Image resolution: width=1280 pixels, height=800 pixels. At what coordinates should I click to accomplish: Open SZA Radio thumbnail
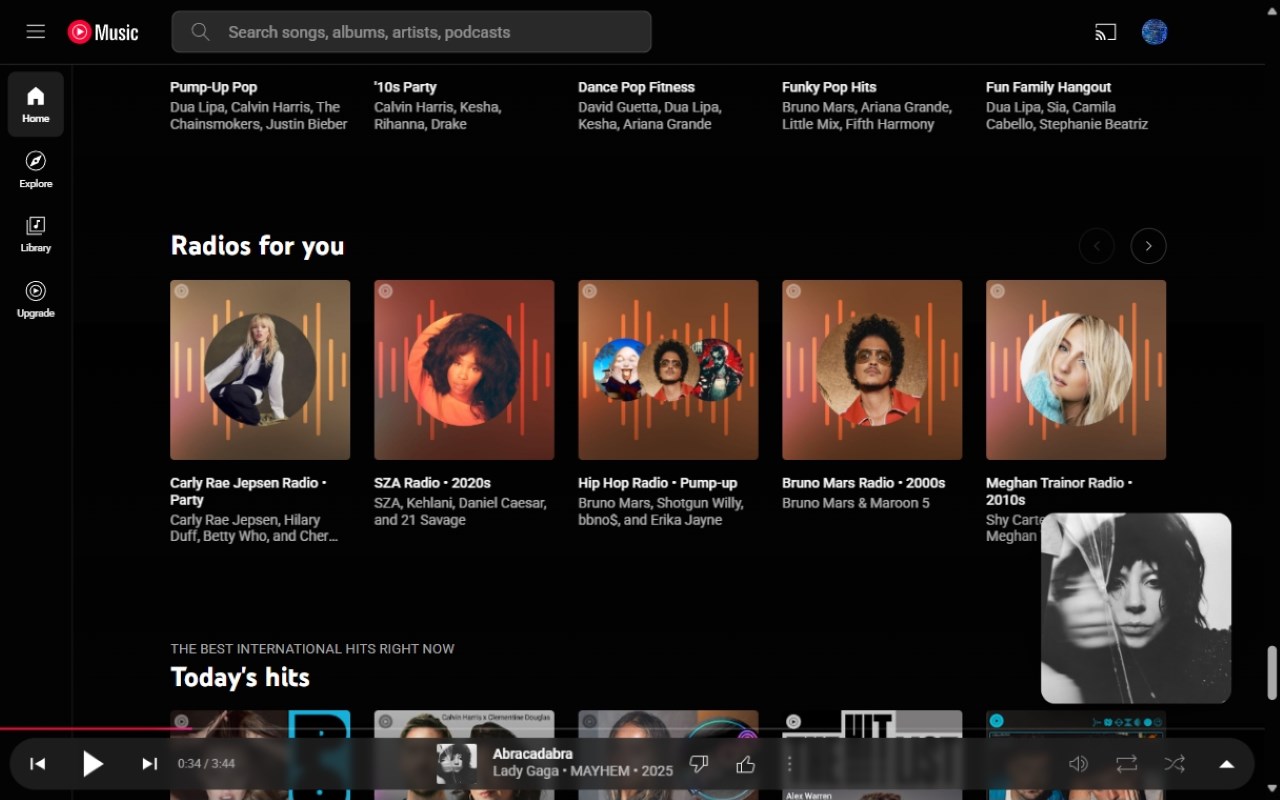pos(464,370)
